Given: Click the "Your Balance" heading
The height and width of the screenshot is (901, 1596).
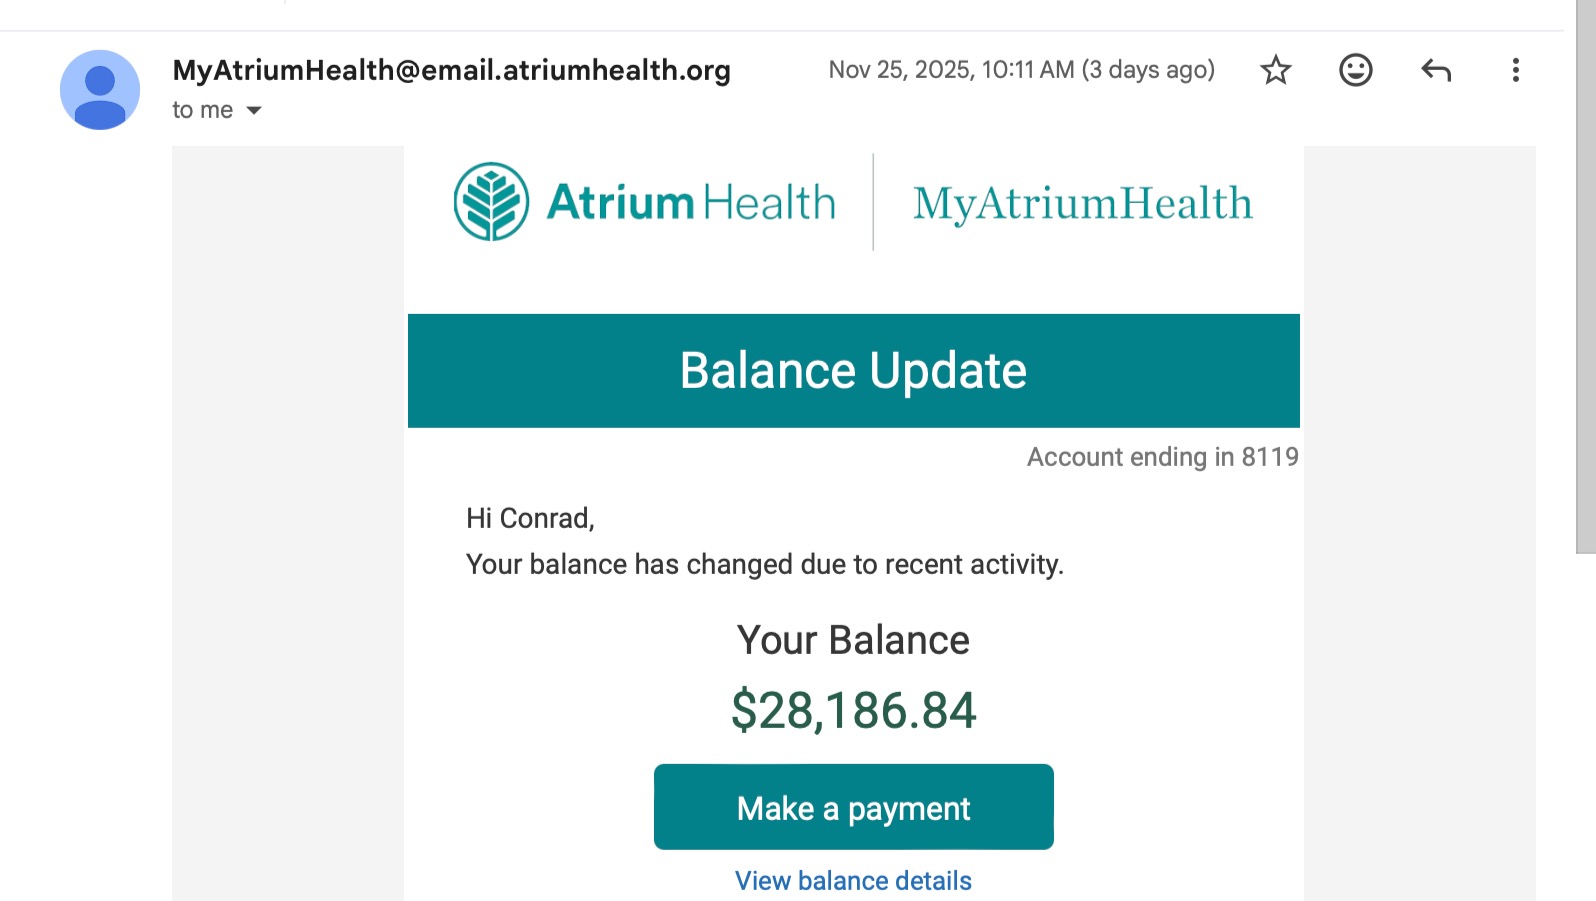Looking at the screenshot, I should [x=853, y=640].
